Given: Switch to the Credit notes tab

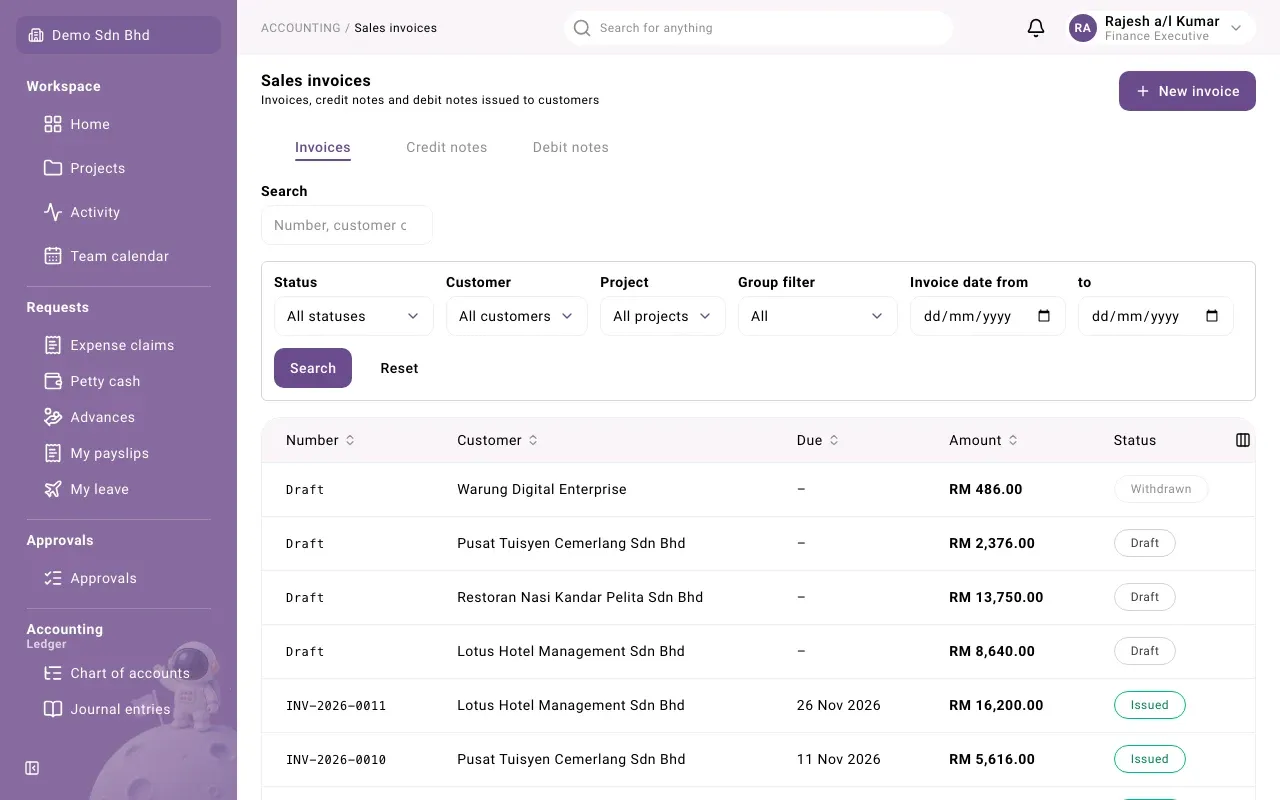Looking at the screenshot, I should (x=446, y=147).
